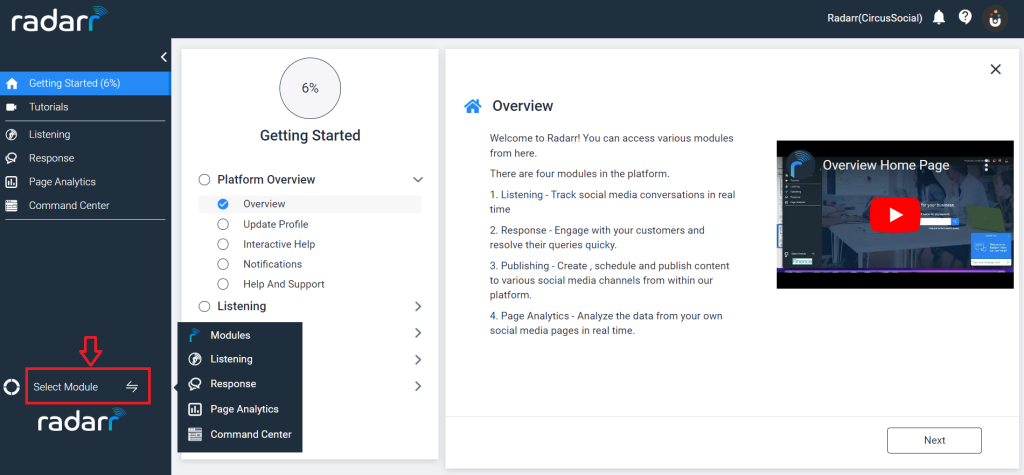
Task: Choose Listening in the modules popup
Action: click(x=240, y=359)
